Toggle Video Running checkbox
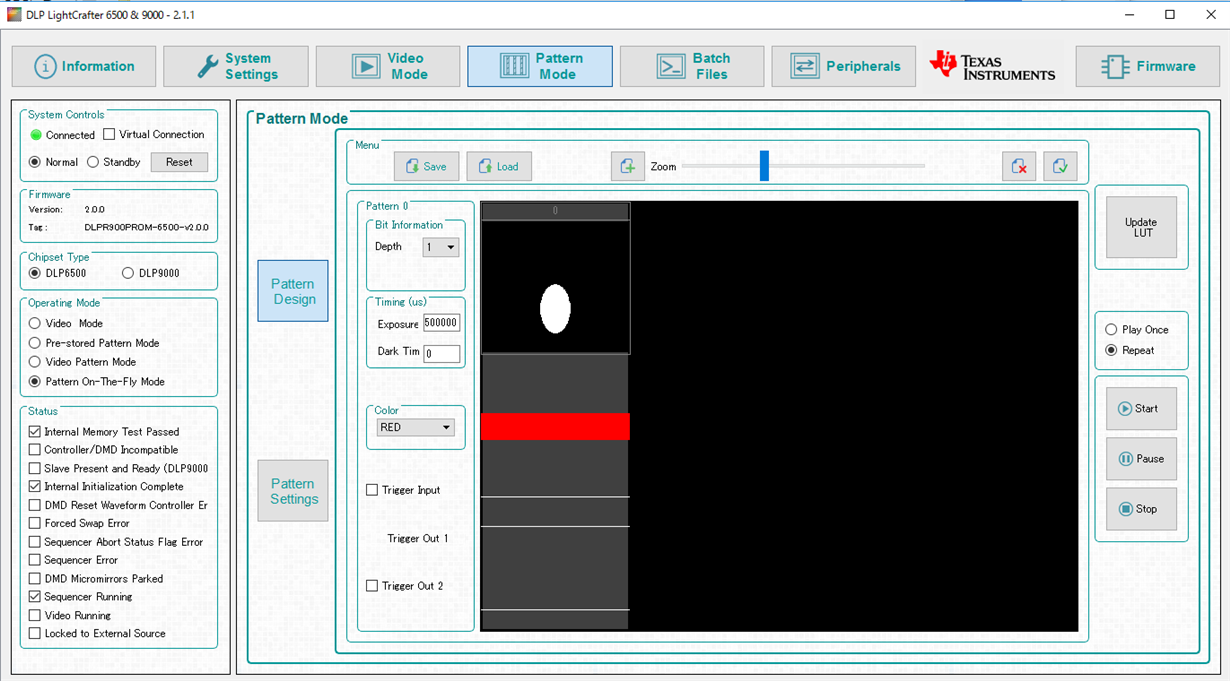 click(x=35, y=615)
